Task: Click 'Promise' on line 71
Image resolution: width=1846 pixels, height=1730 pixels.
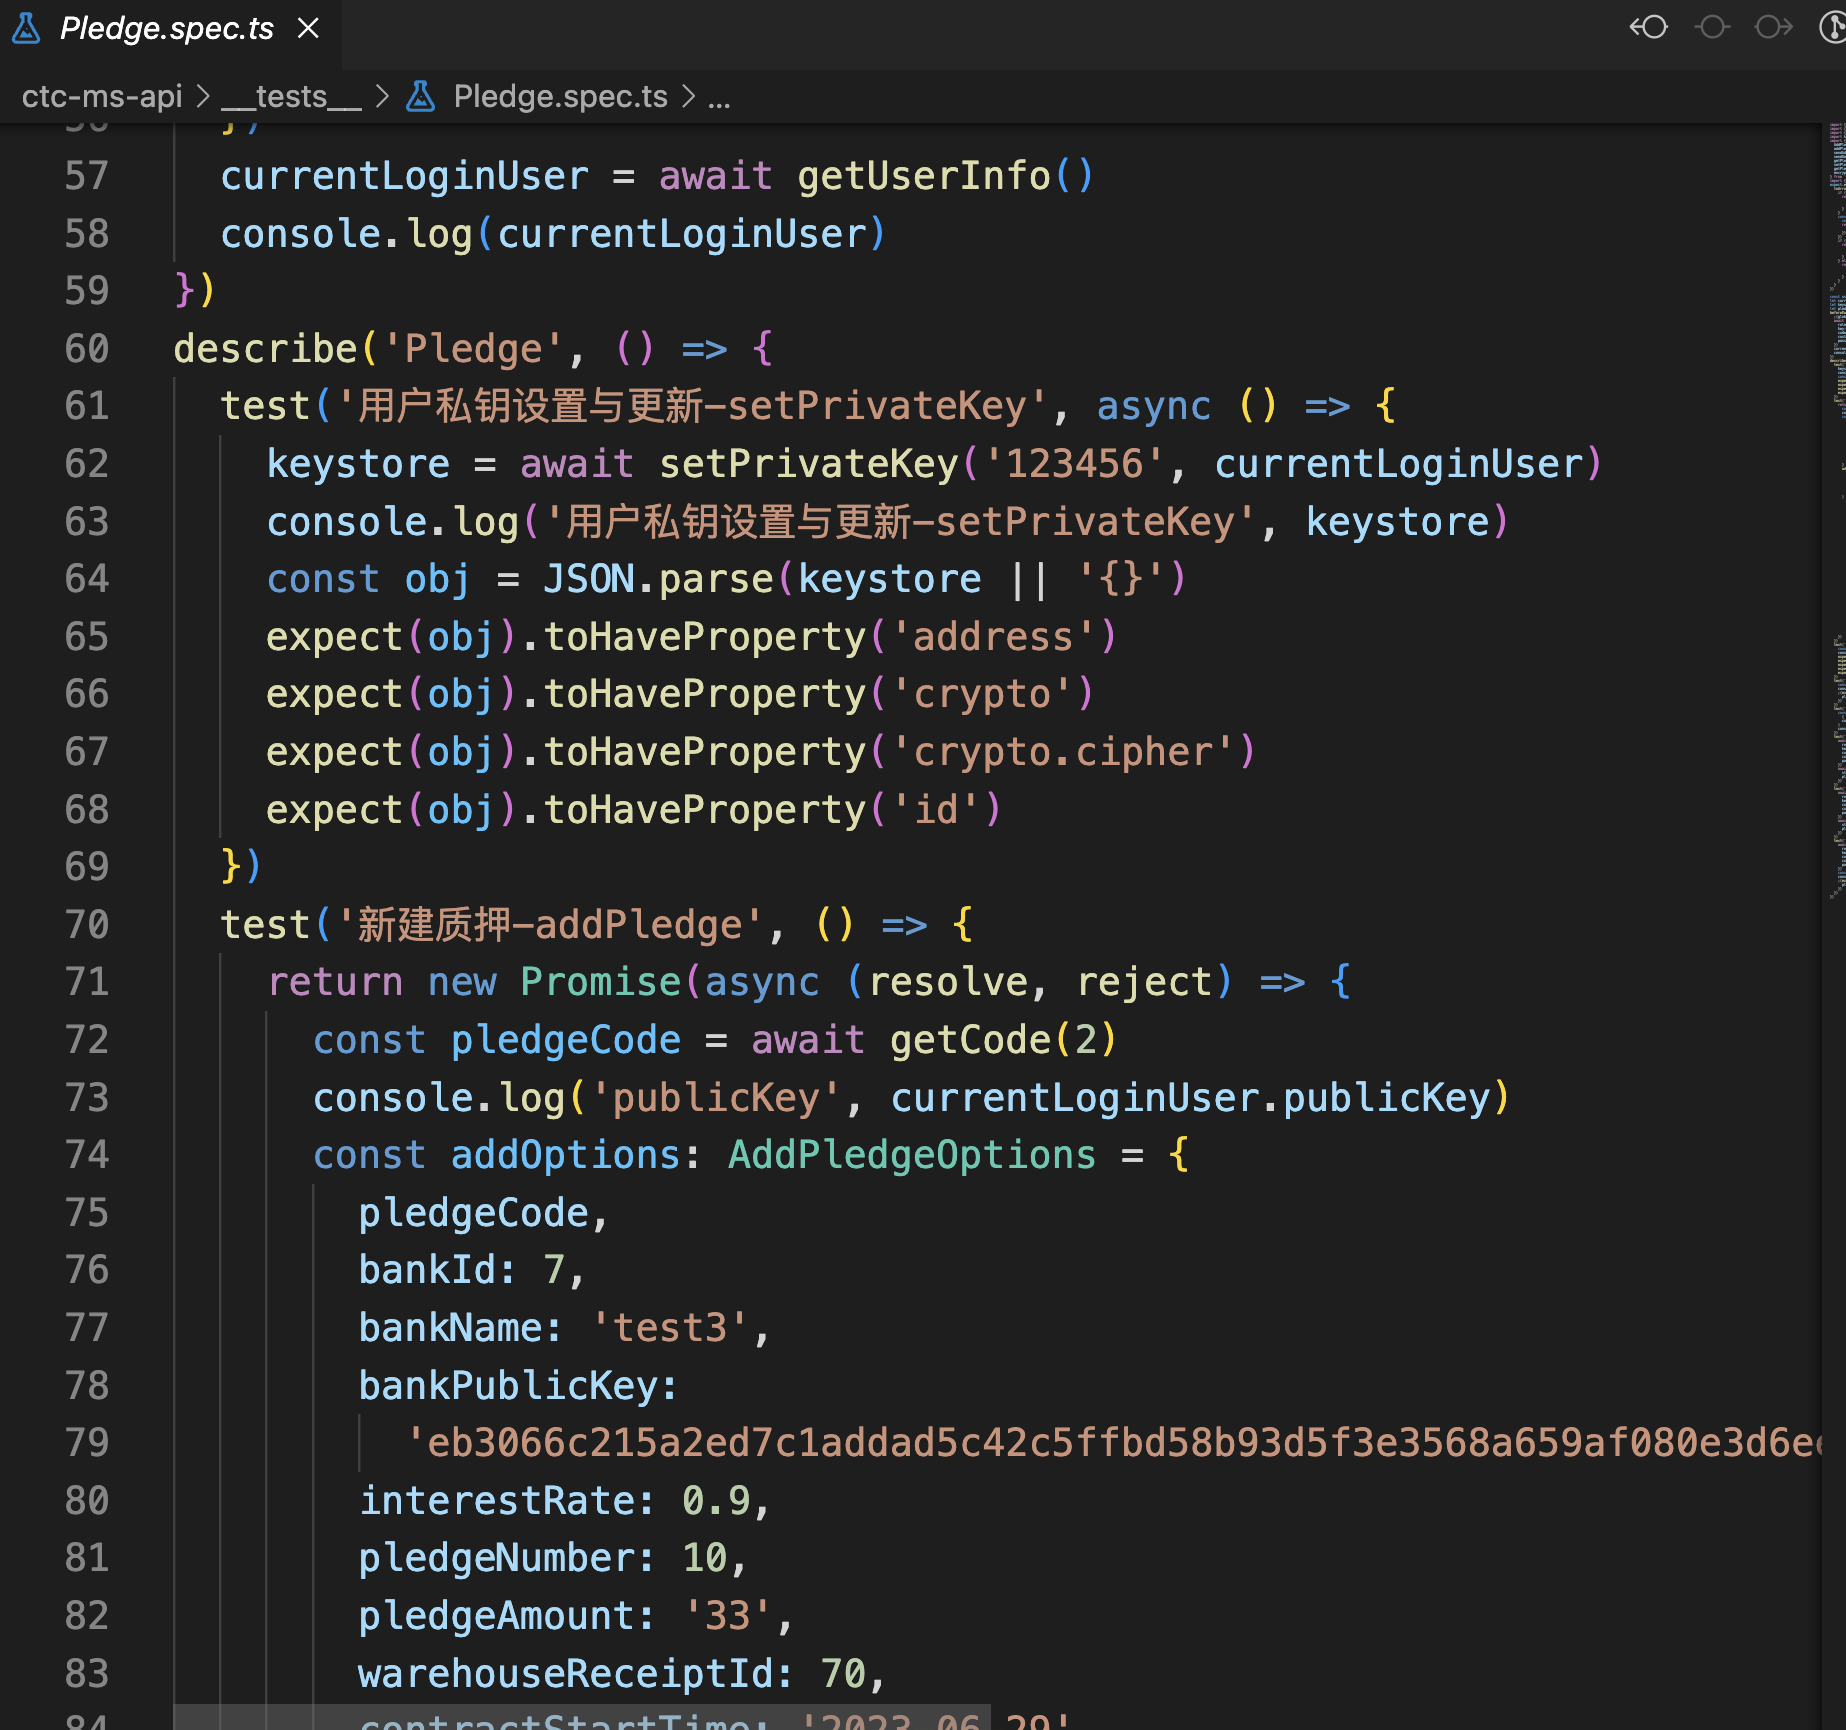Action: click(x=601, y=982)
